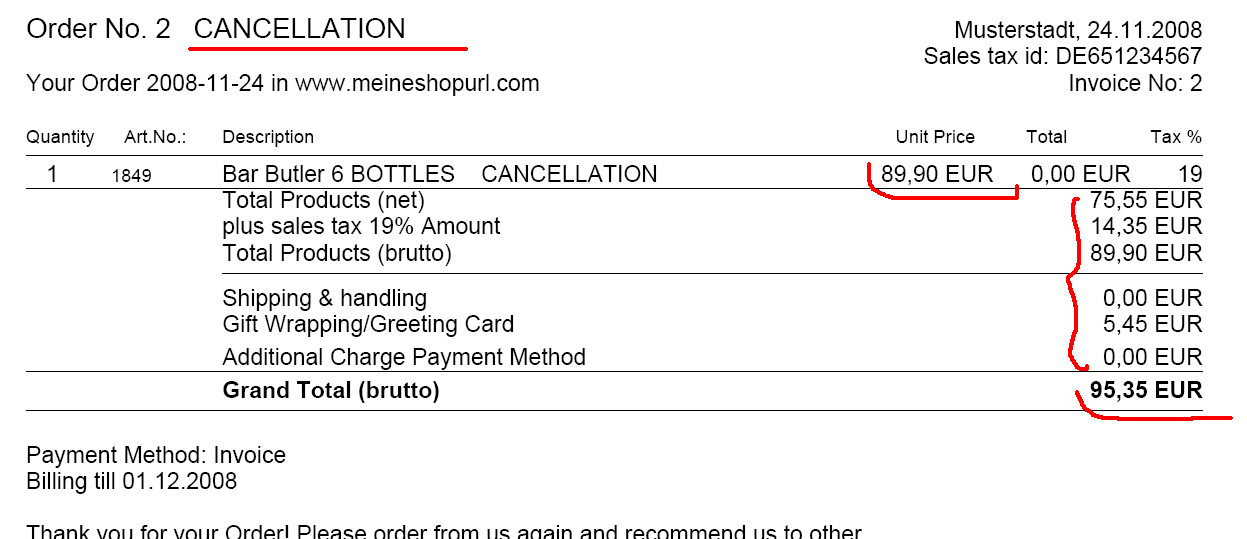Click the Musterstadt, 24.11.2008 date line
1247x539 pixels.
click(1078, 30)
